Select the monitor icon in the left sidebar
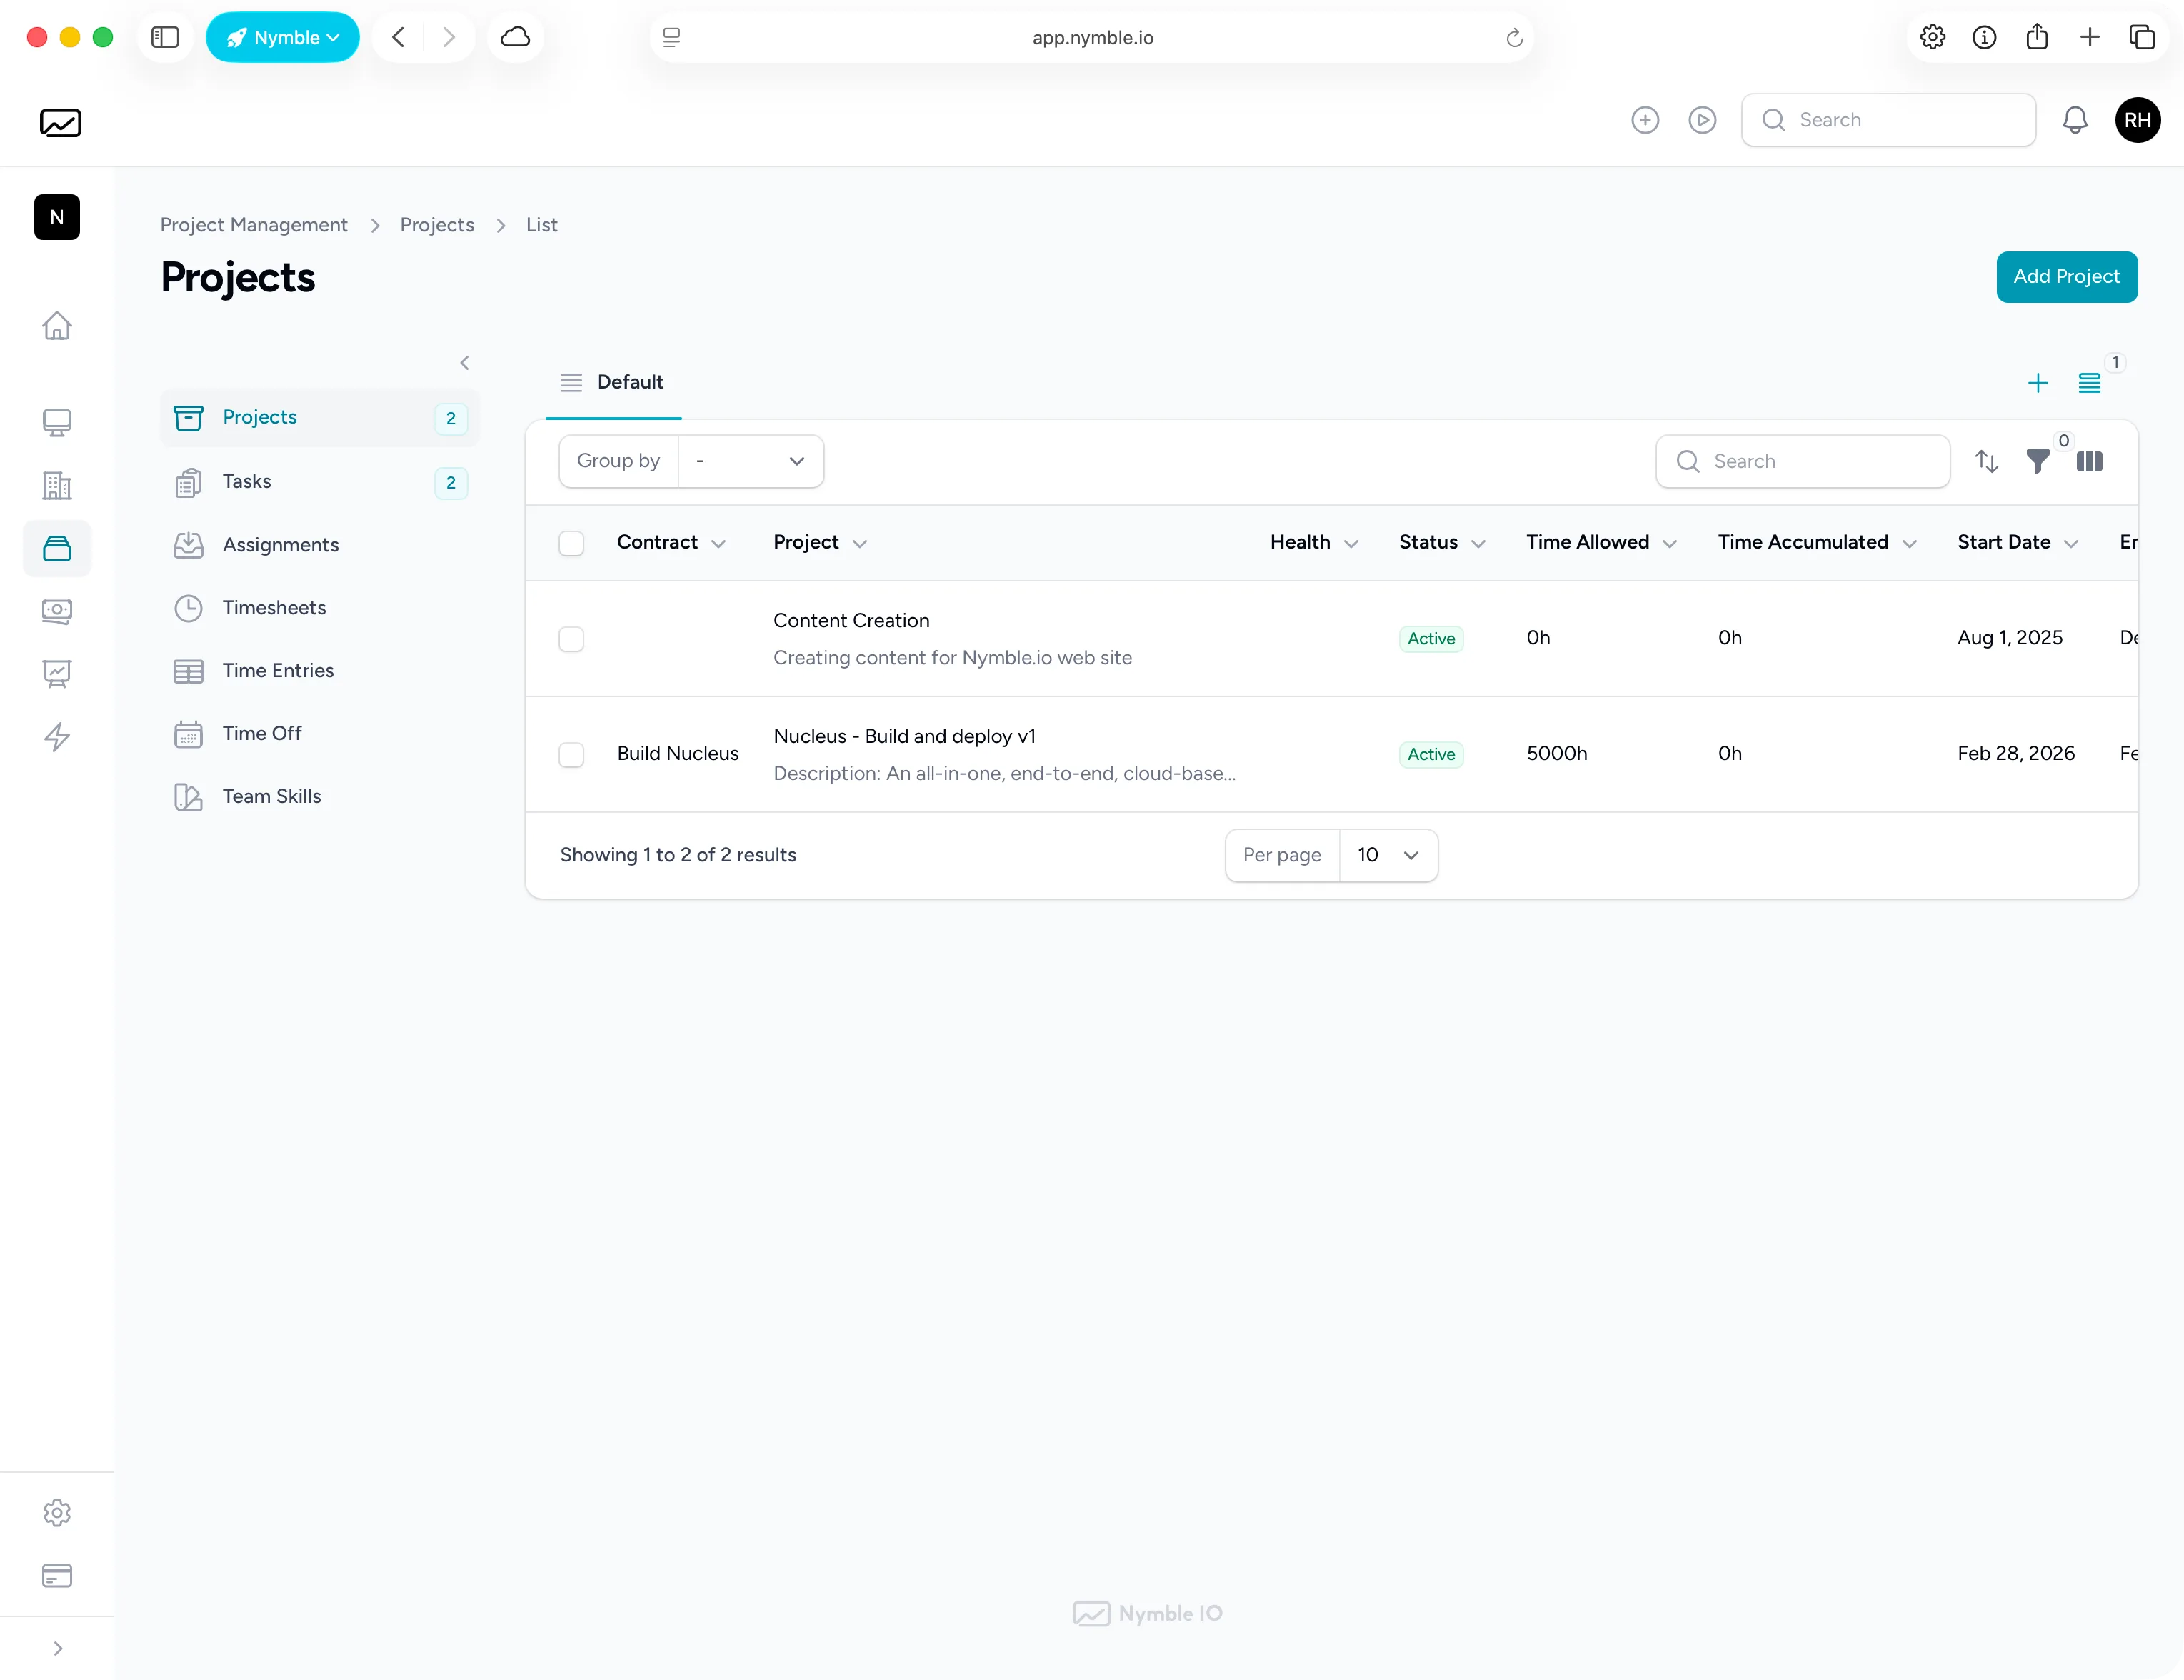2184x1680 pixels. 57,423
